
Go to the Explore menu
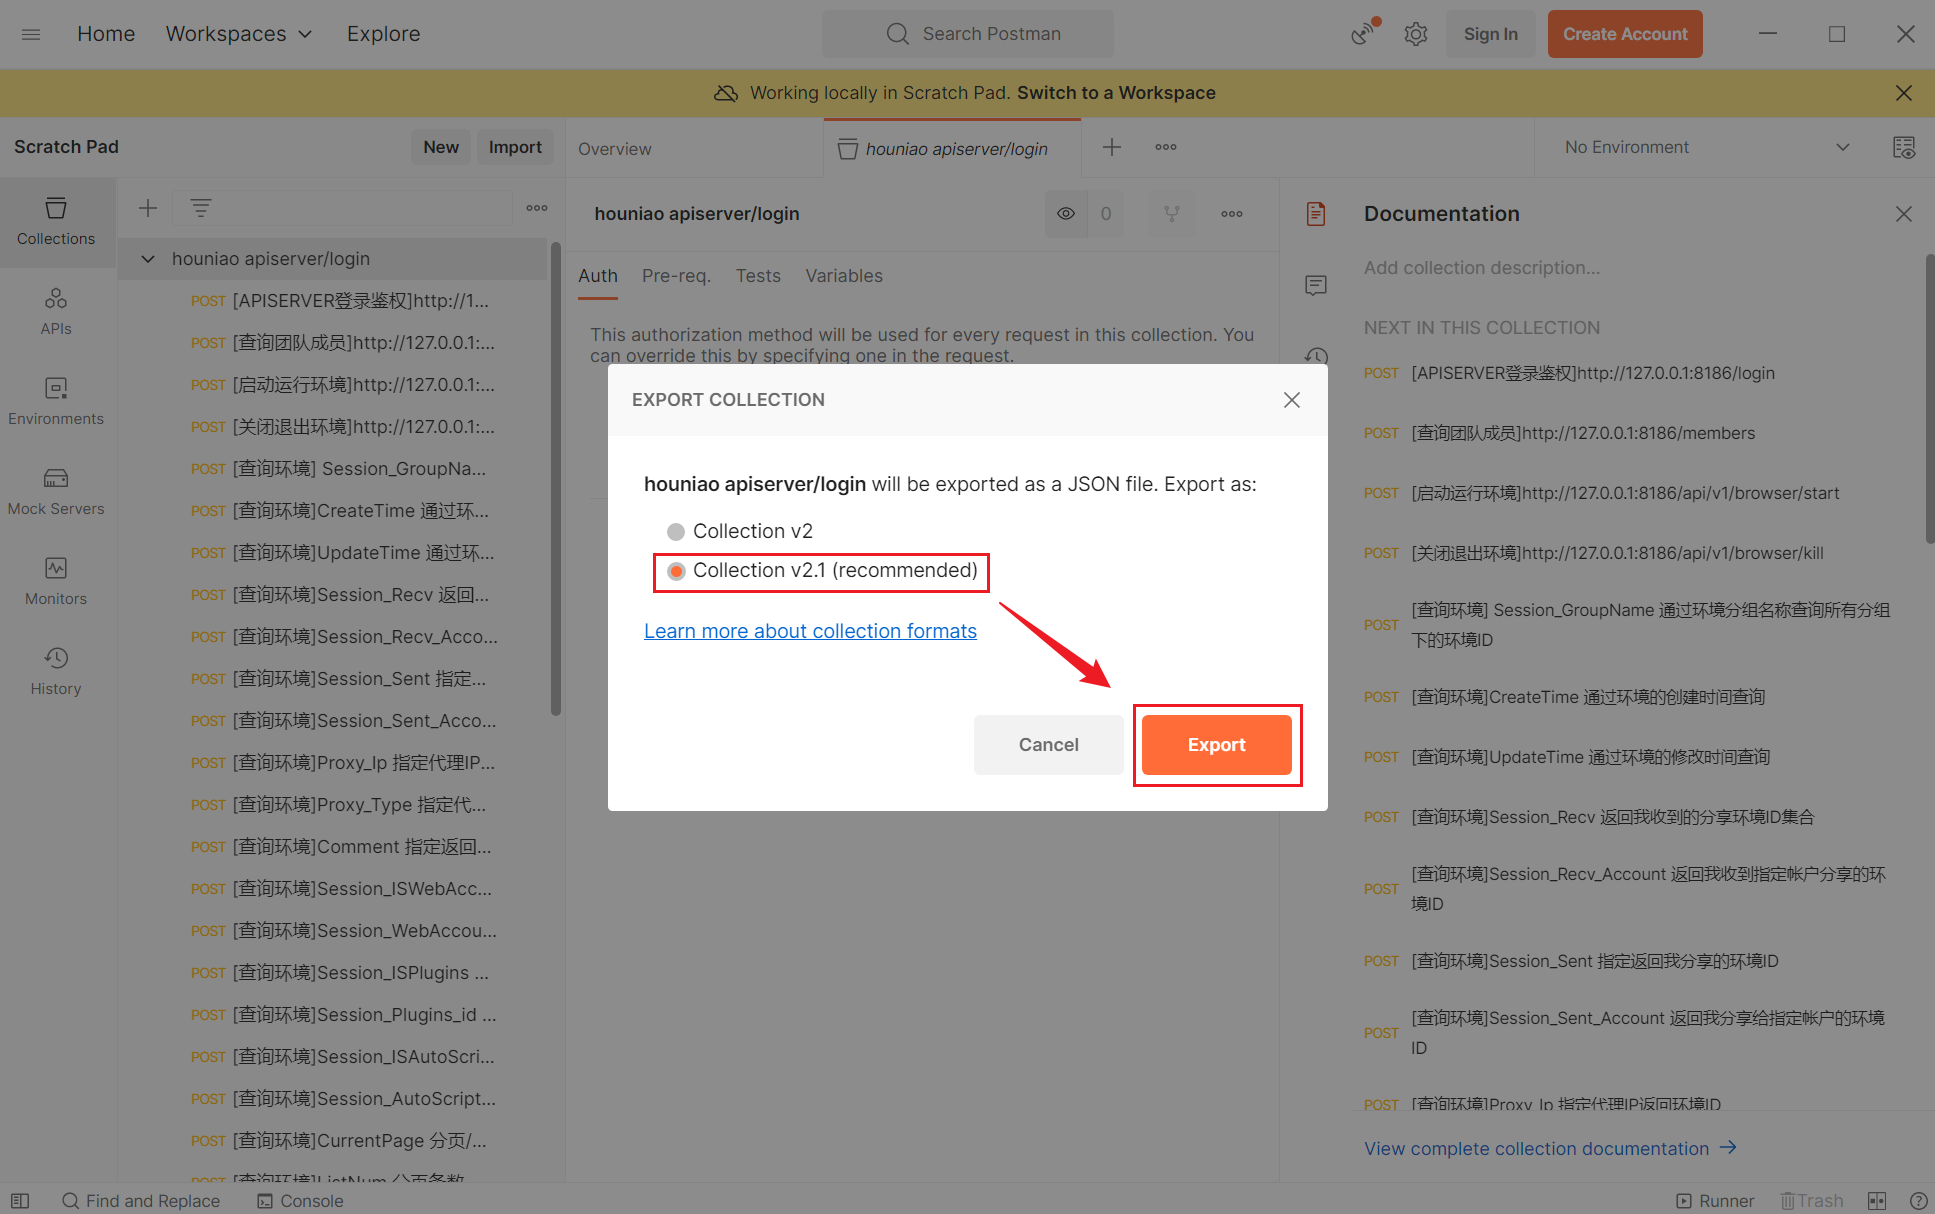(383, 34)
